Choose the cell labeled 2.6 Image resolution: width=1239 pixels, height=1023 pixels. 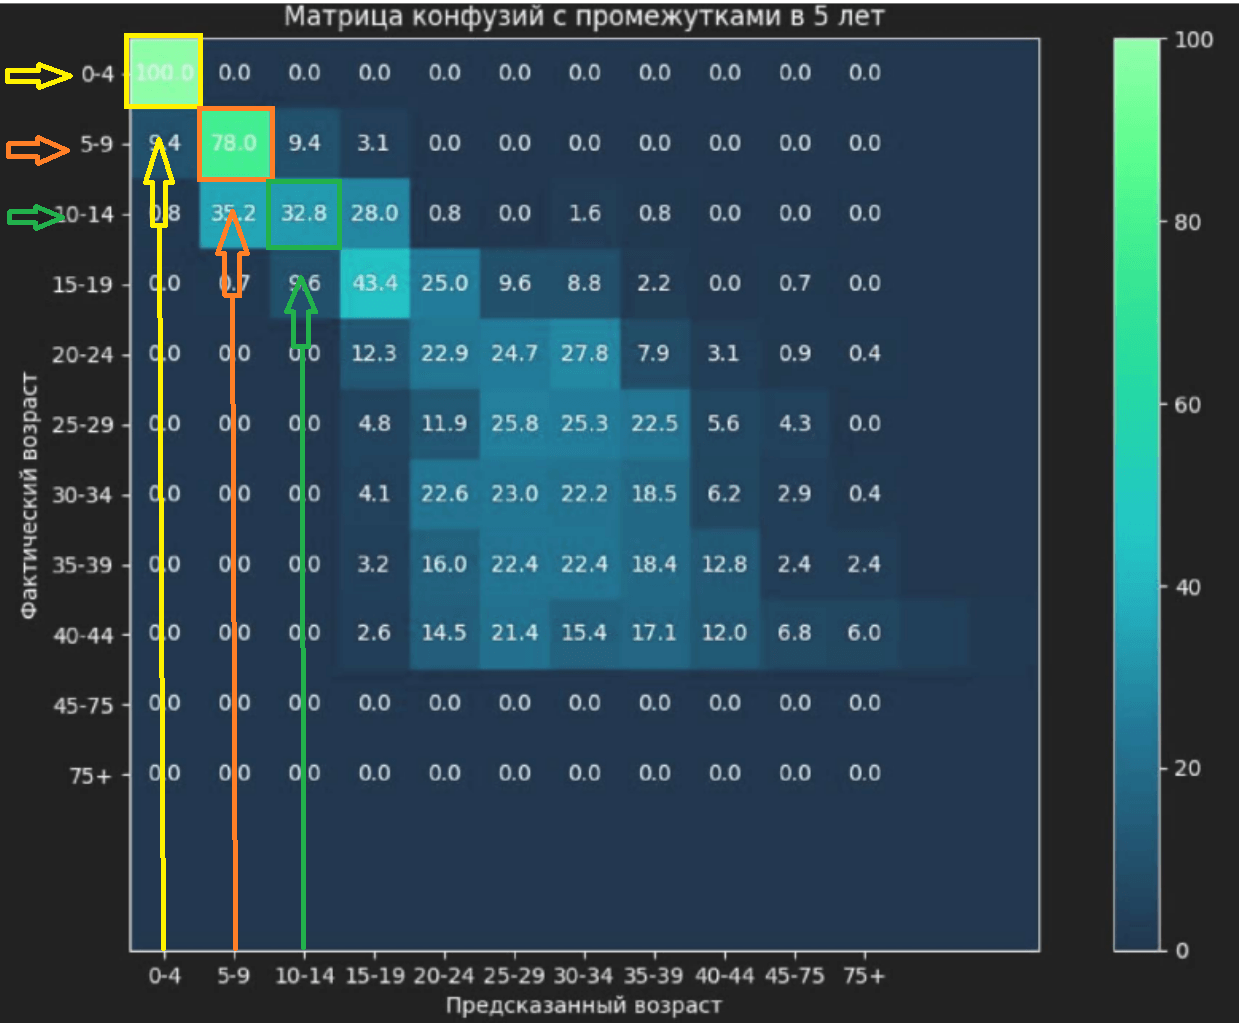[x=374, y=633]
